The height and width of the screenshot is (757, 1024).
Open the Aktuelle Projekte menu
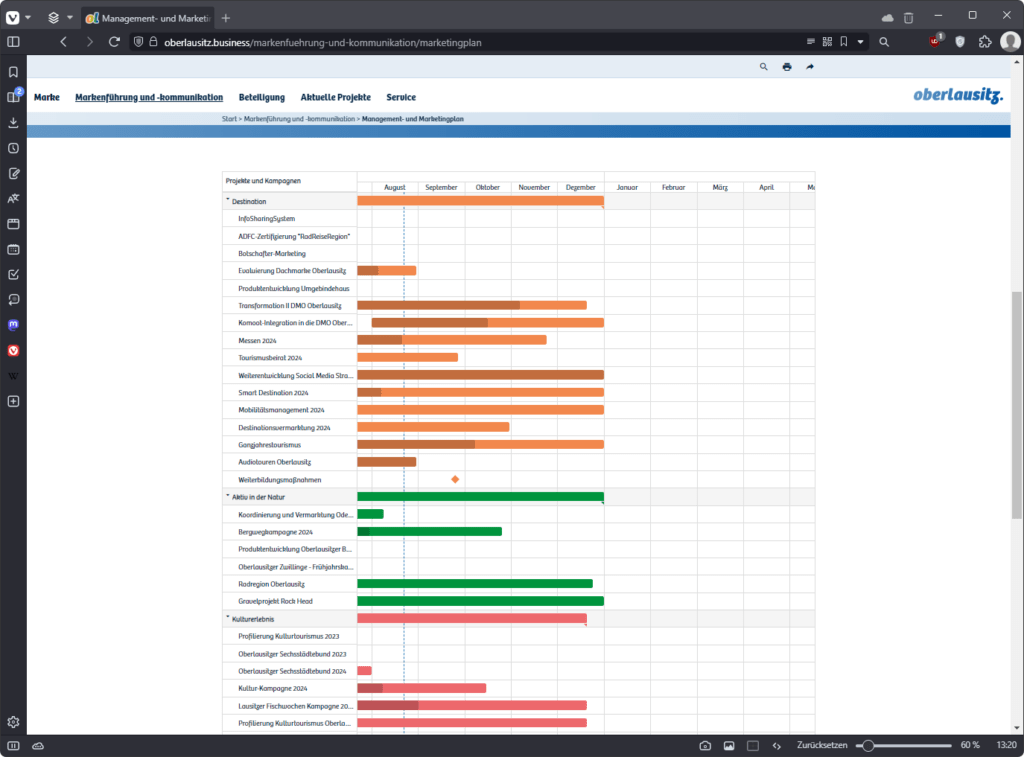pos(336,97)
